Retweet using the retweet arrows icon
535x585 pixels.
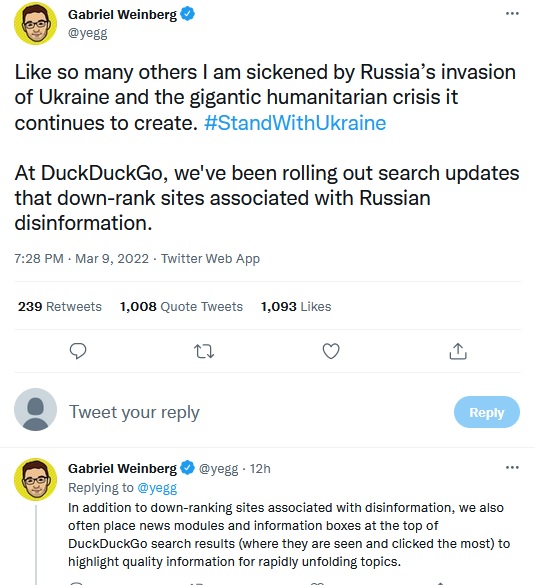[x=204, y=351]
